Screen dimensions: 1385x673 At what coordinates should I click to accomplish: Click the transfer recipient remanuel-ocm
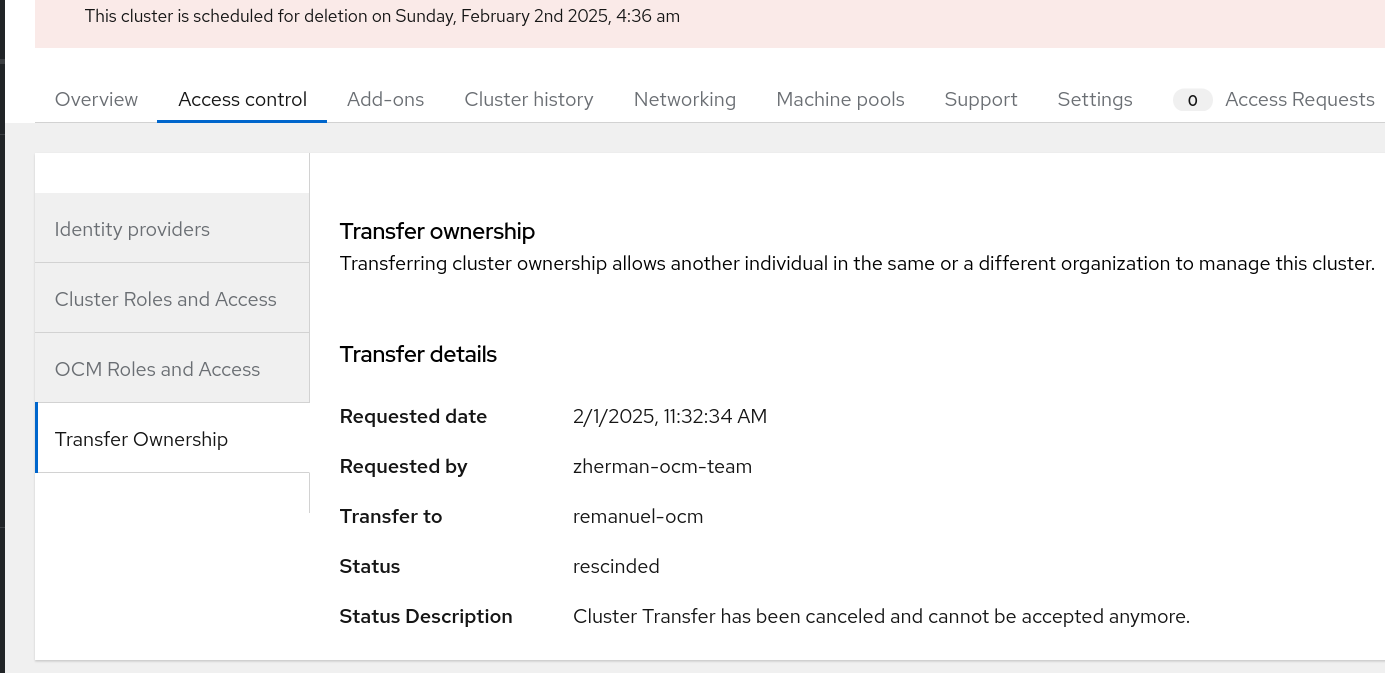(x=638, y=517)
